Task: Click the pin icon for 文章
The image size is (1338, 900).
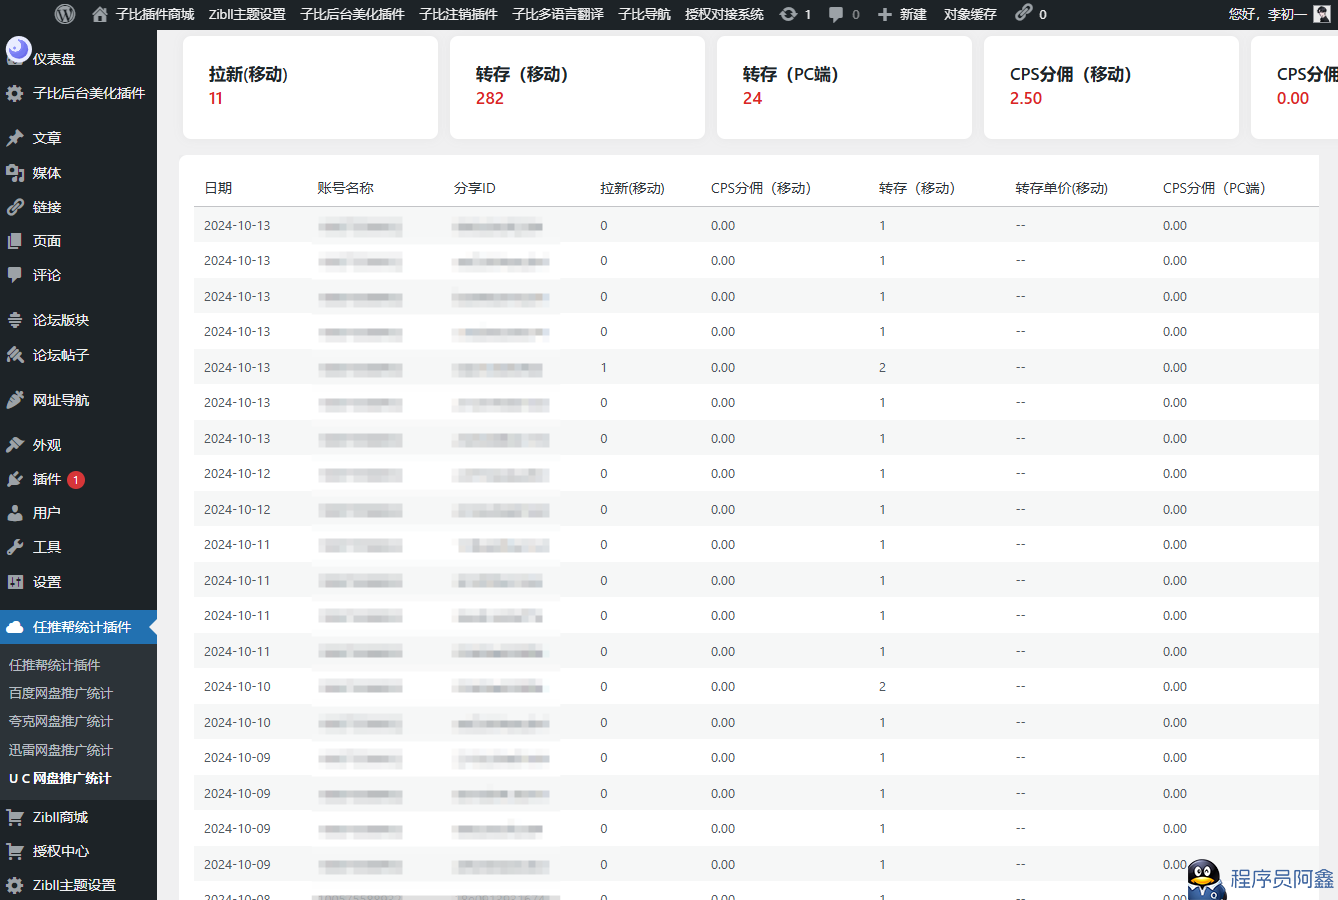Action: pos(15,138)
